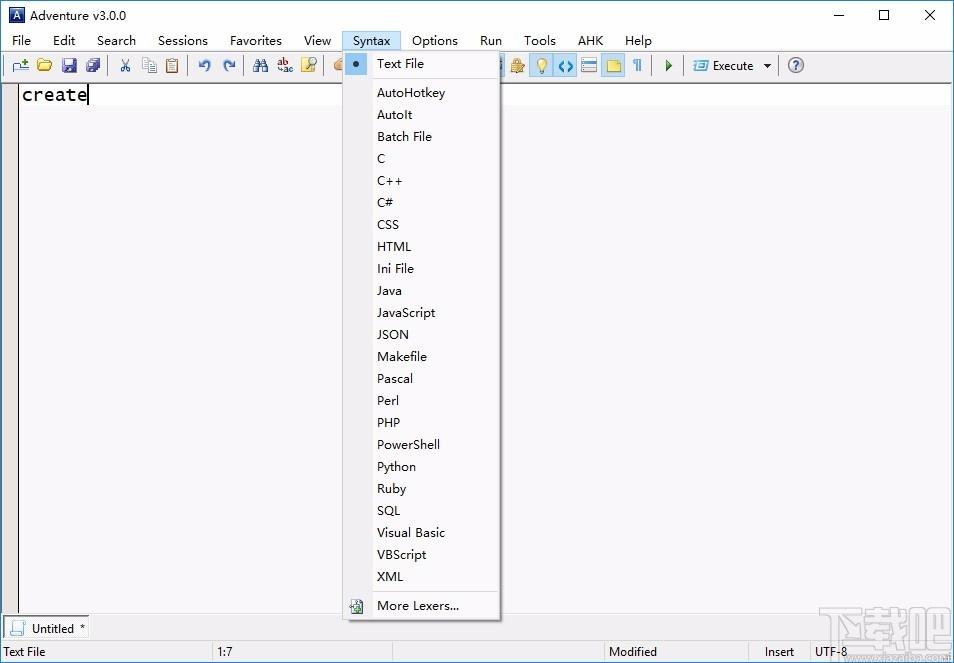
Task: Select Perl syntax
Action: [422, 400]
